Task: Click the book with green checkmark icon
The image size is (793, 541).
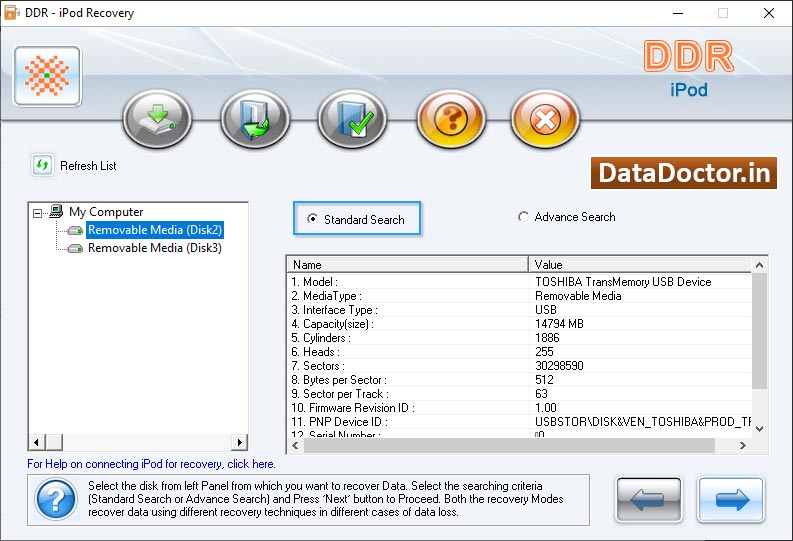Action: 353,119
